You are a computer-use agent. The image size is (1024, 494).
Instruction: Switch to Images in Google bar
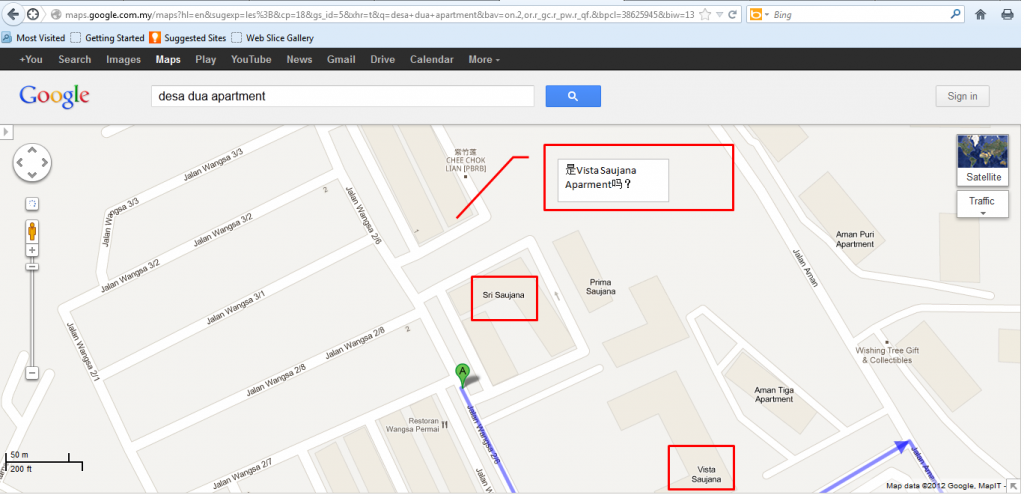123,59
